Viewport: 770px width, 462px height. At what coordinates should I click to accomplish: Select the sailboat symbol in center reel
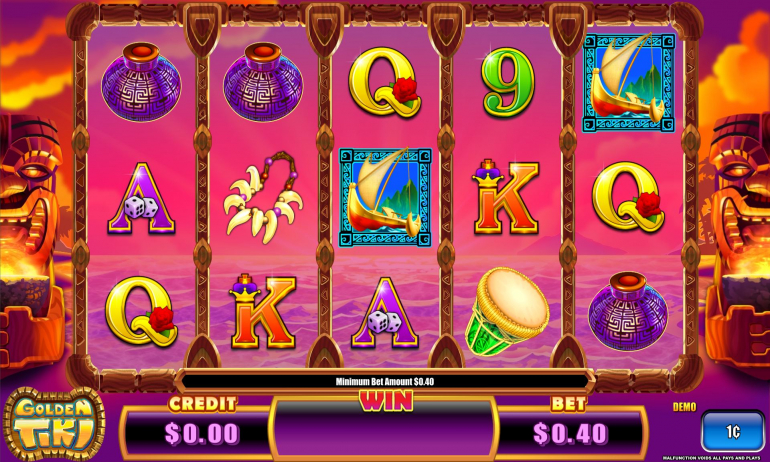coord(385,197)
